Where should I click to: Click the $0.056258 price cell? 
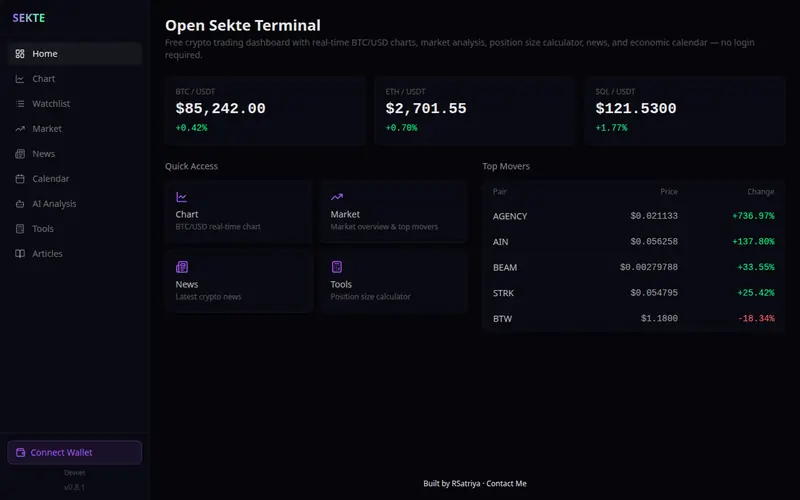[x=654, y=241]
